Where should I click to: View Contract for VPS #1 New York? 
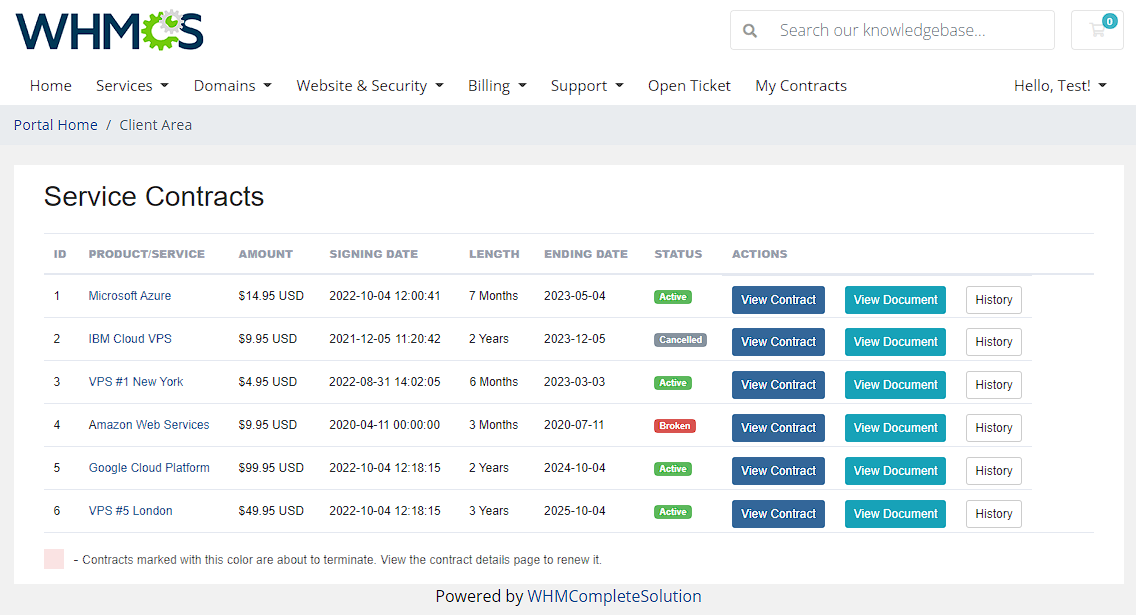(x=778, y=385)
